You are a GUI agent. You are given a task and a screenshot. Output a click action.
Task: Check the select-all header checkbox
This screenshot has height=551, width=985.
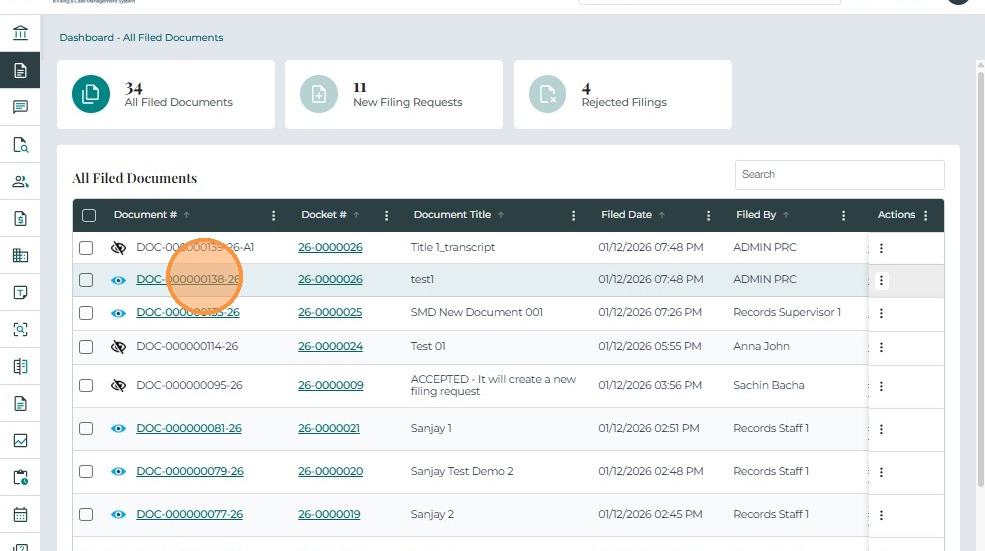pos(89,215)
